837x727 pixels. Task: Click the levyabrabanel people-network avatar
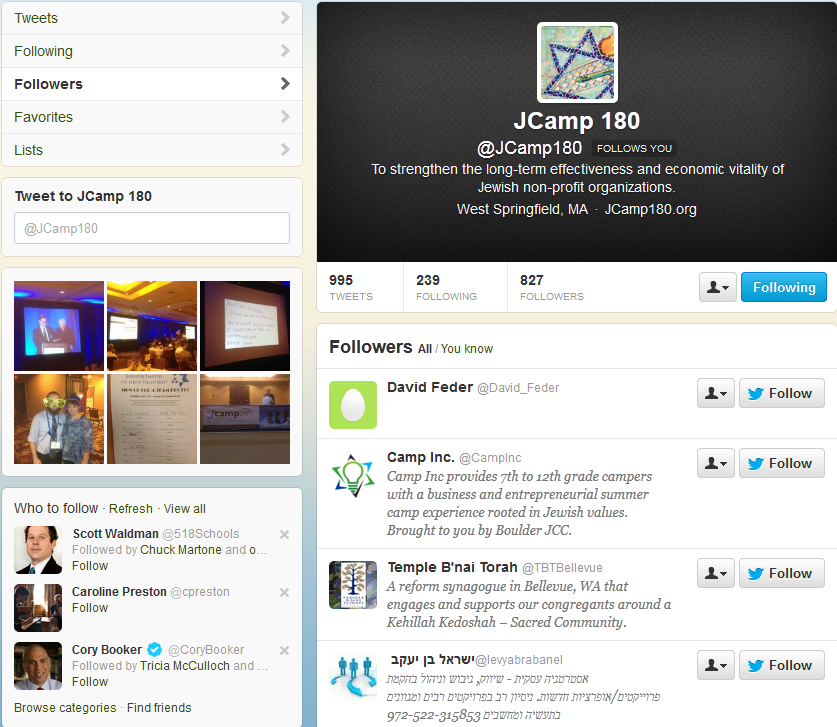point(353,677)
